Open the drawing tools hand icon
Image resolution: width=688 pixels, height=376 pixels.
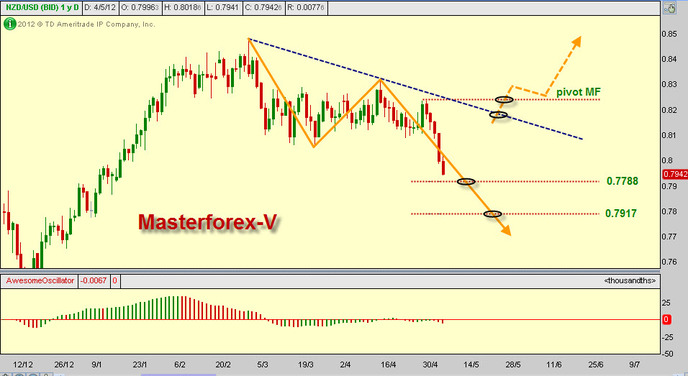[x=670, y=8]
